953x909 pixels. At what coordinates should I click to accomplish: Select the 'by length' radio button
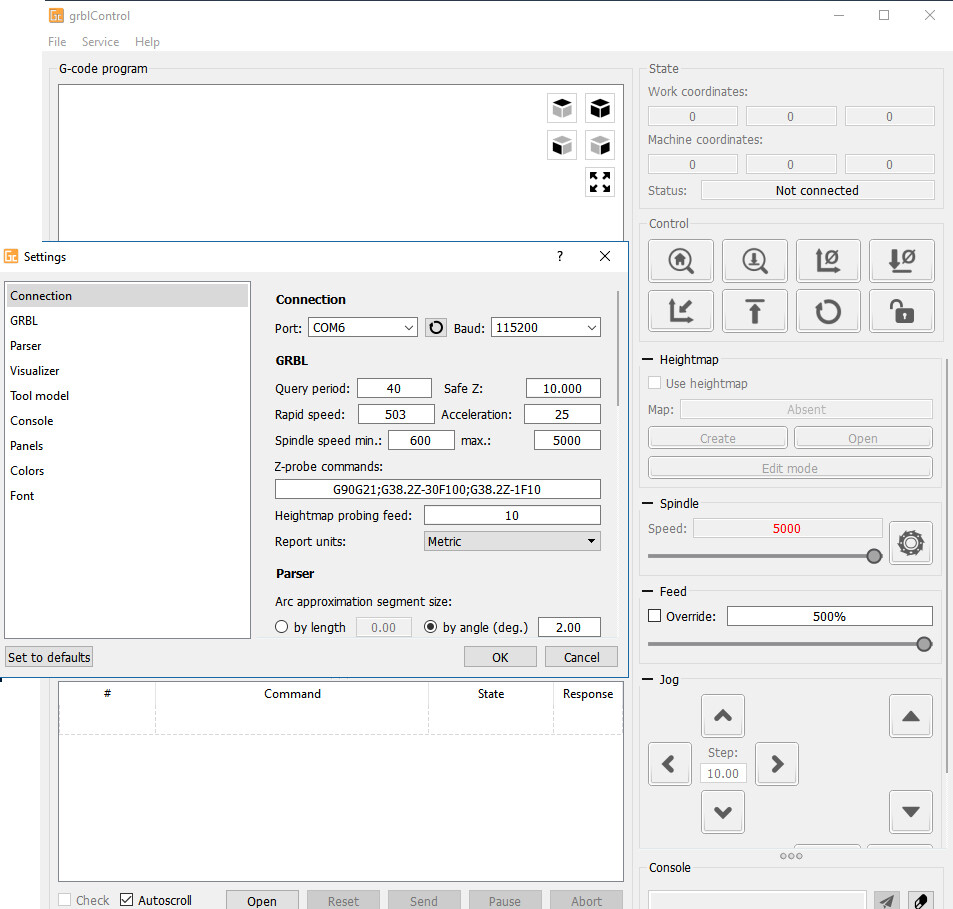click(281, 626)
